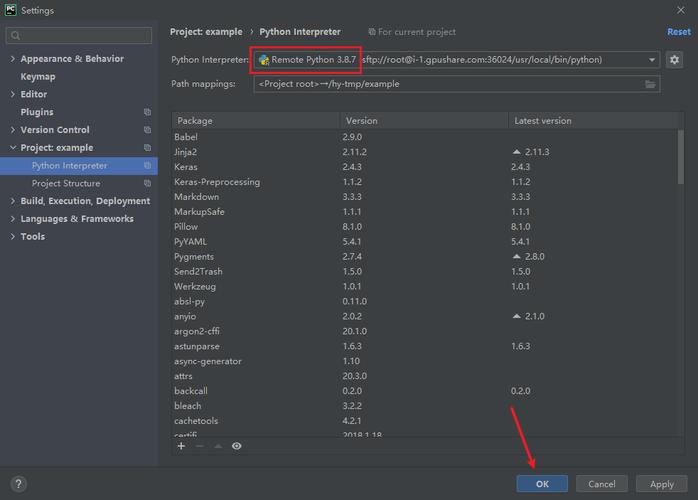This screenshot has width=698, height=500.
Task: Click the upgrade arrow beside anyio 2.1.0
Action: click(516, 316)
